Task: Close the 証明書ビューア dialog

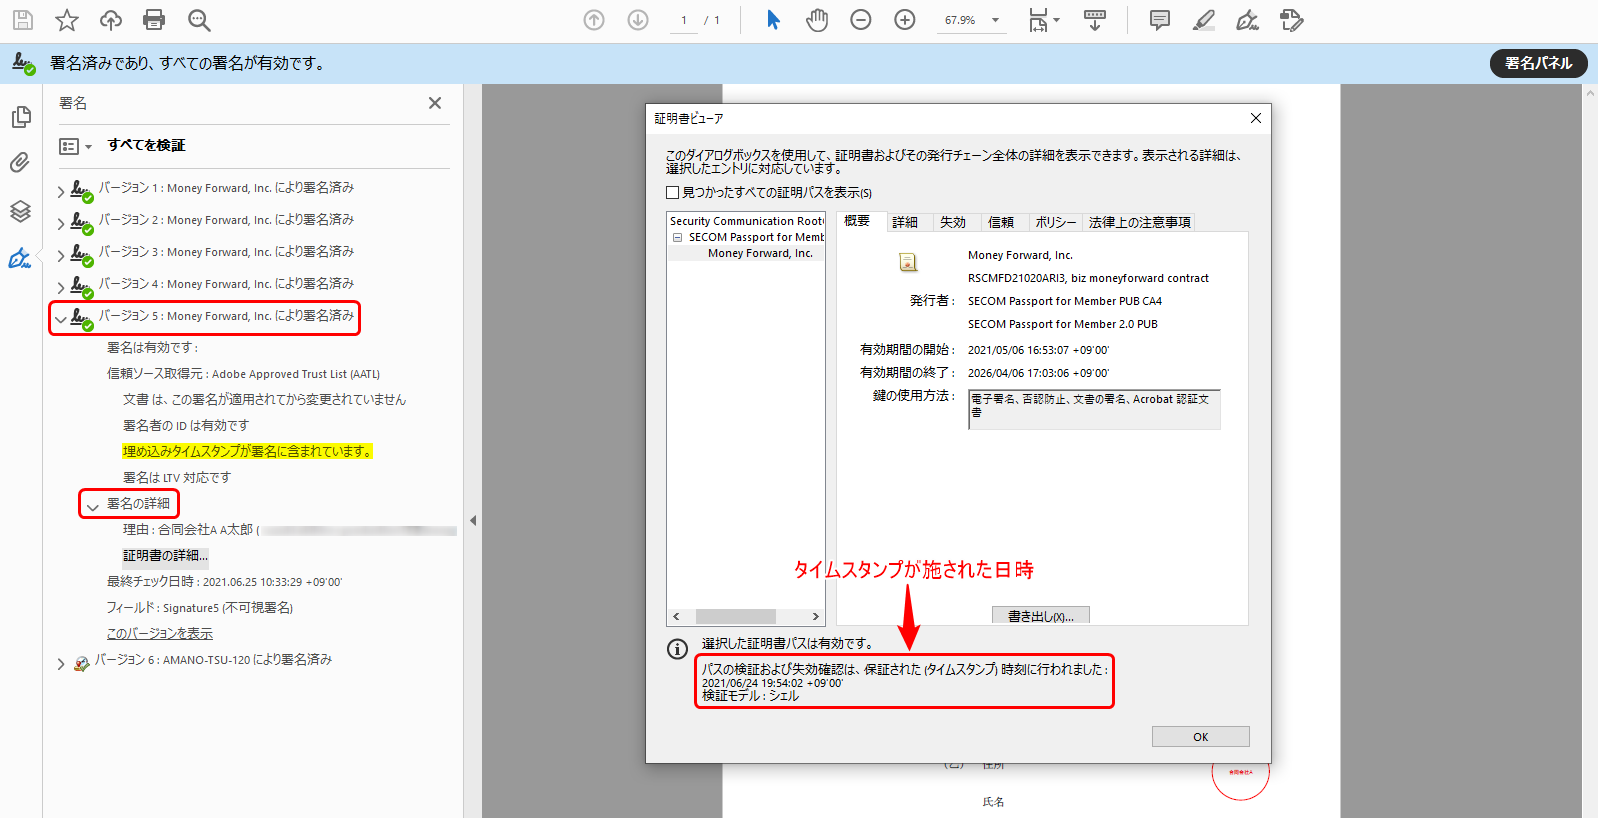Action: (1256, 118)
